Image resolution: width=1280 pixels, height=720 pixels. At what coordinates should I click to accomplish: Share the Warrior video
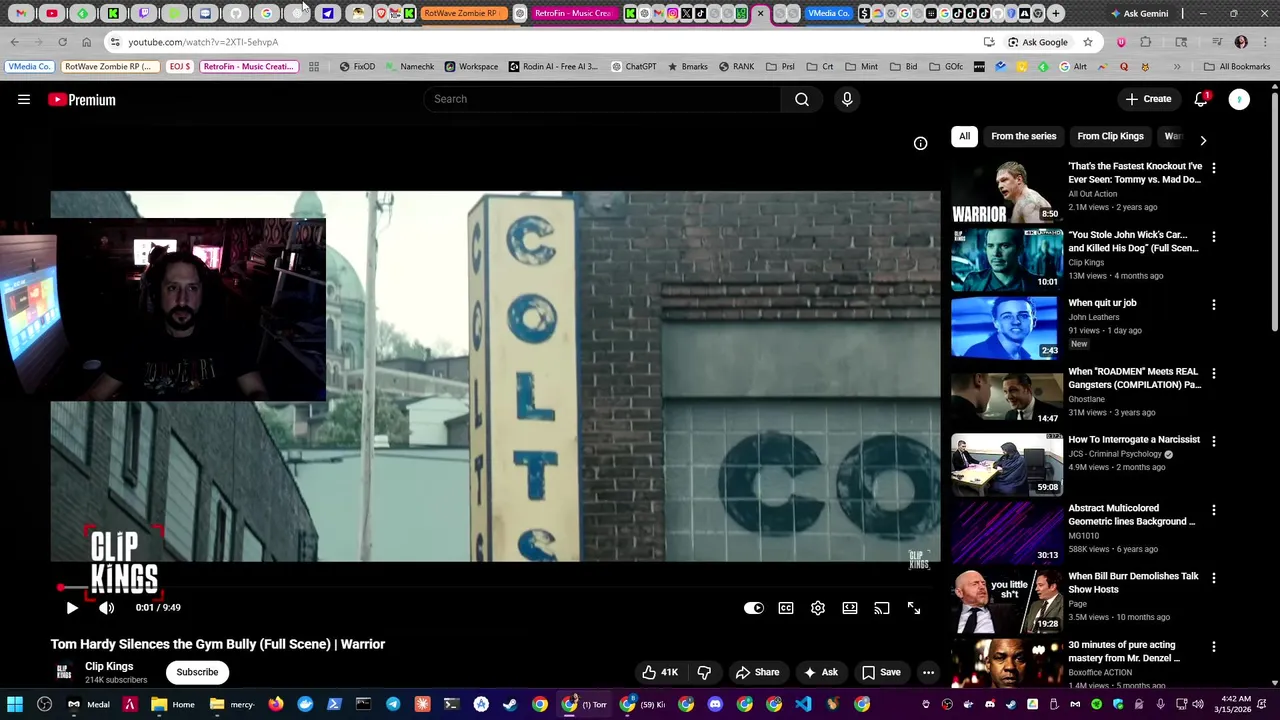pos(757,672)
